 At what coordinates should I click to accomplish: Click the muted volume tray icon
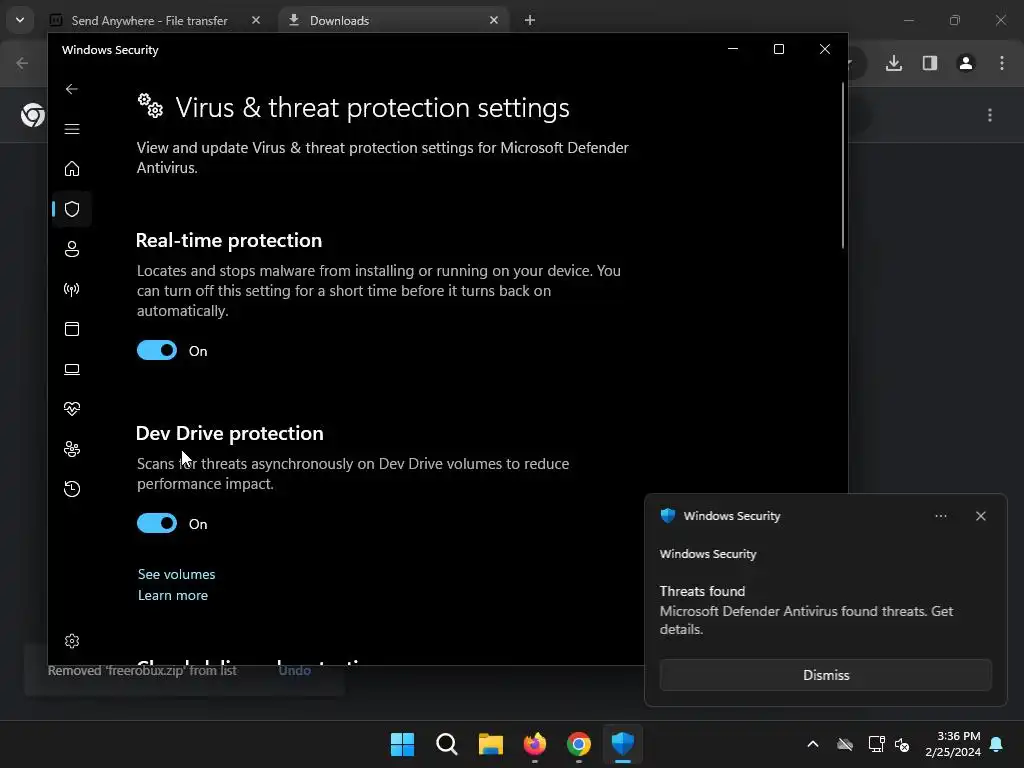[x=902, y=744]
